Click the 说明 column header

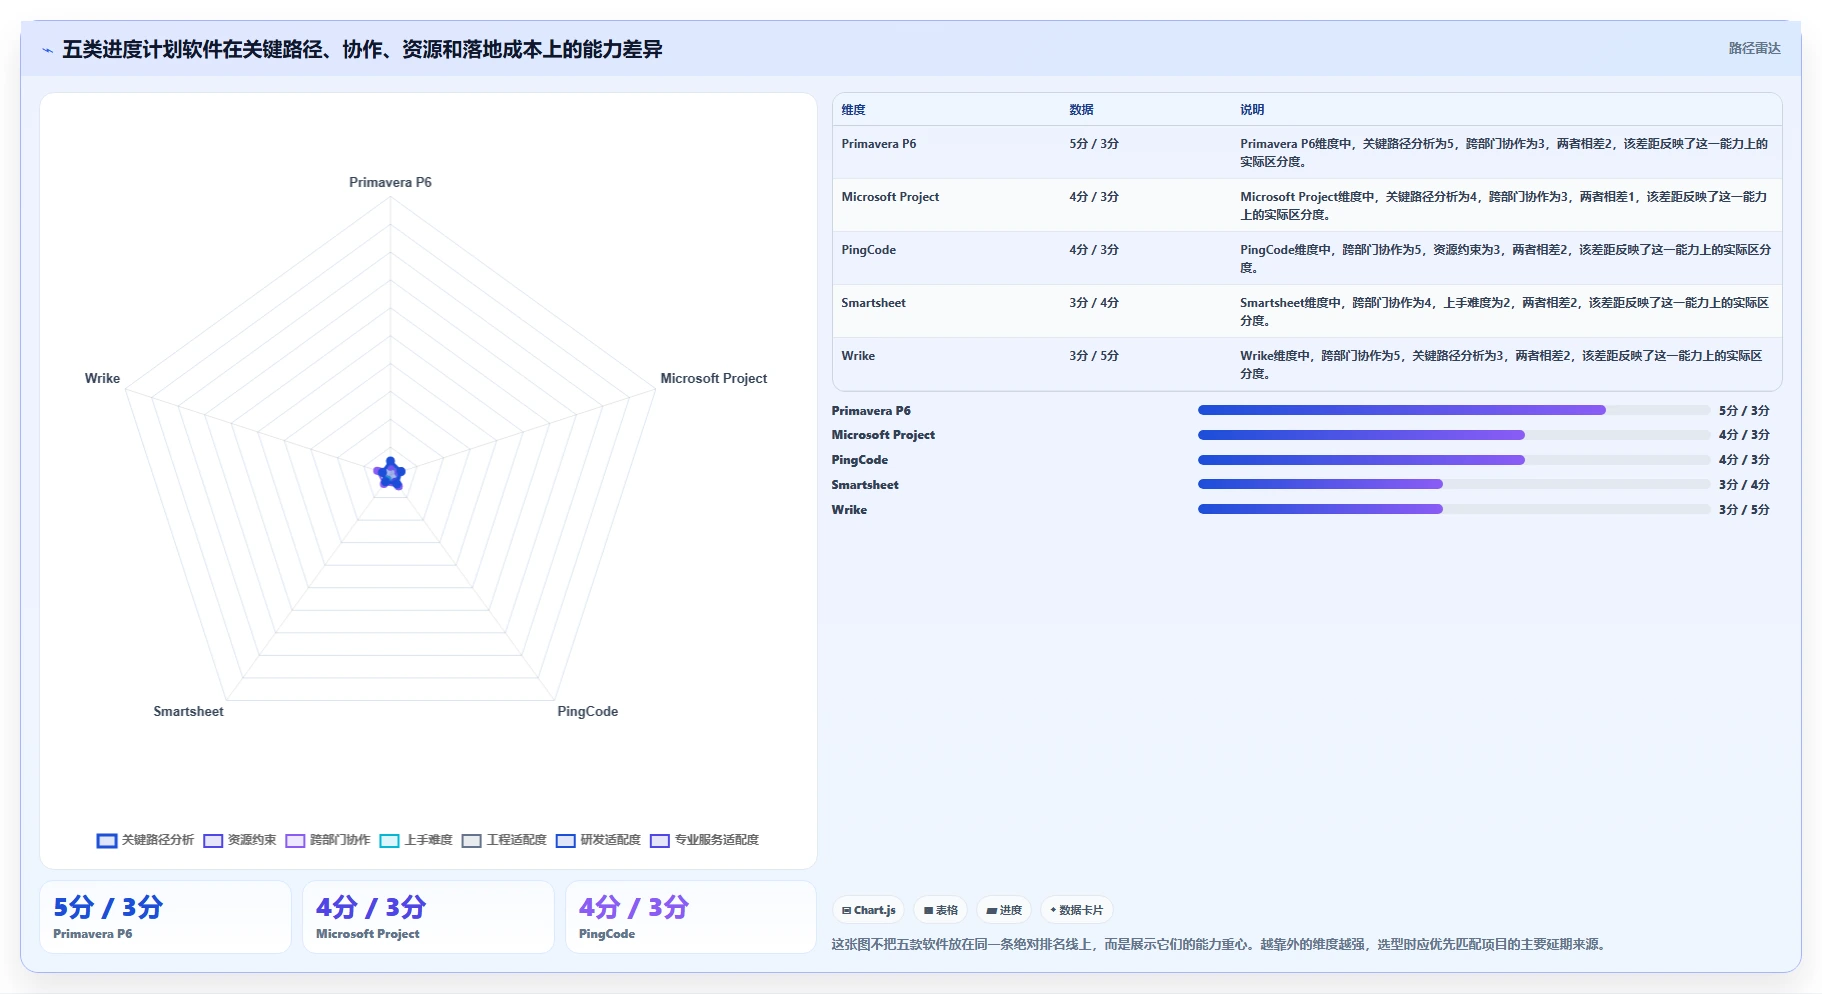[x=1252, y=110]
